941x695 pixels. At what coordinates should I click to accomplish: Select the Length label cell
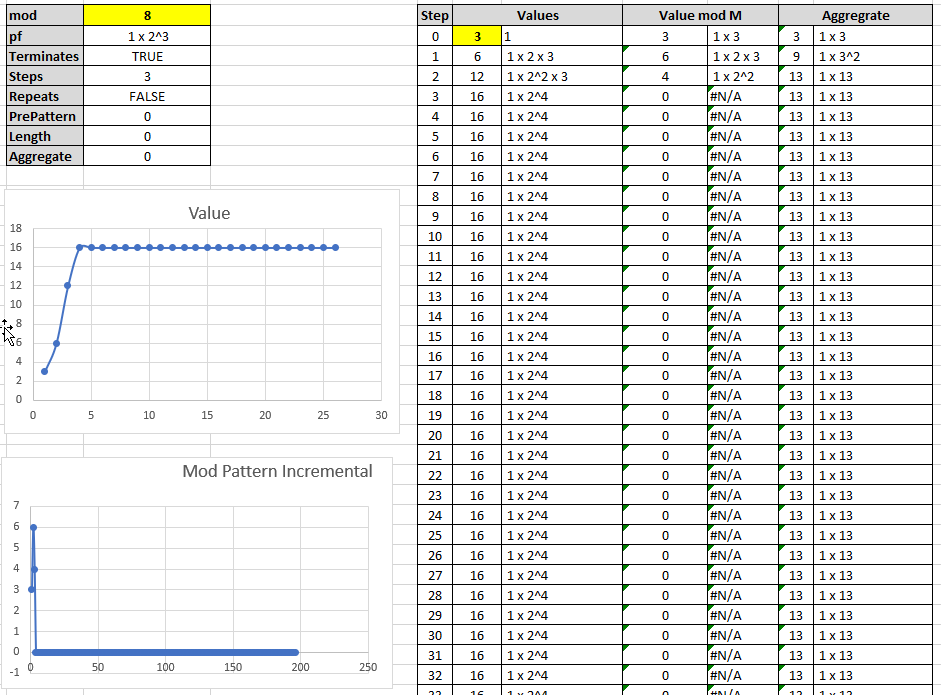pyautogui.click(x=44, y=136)
